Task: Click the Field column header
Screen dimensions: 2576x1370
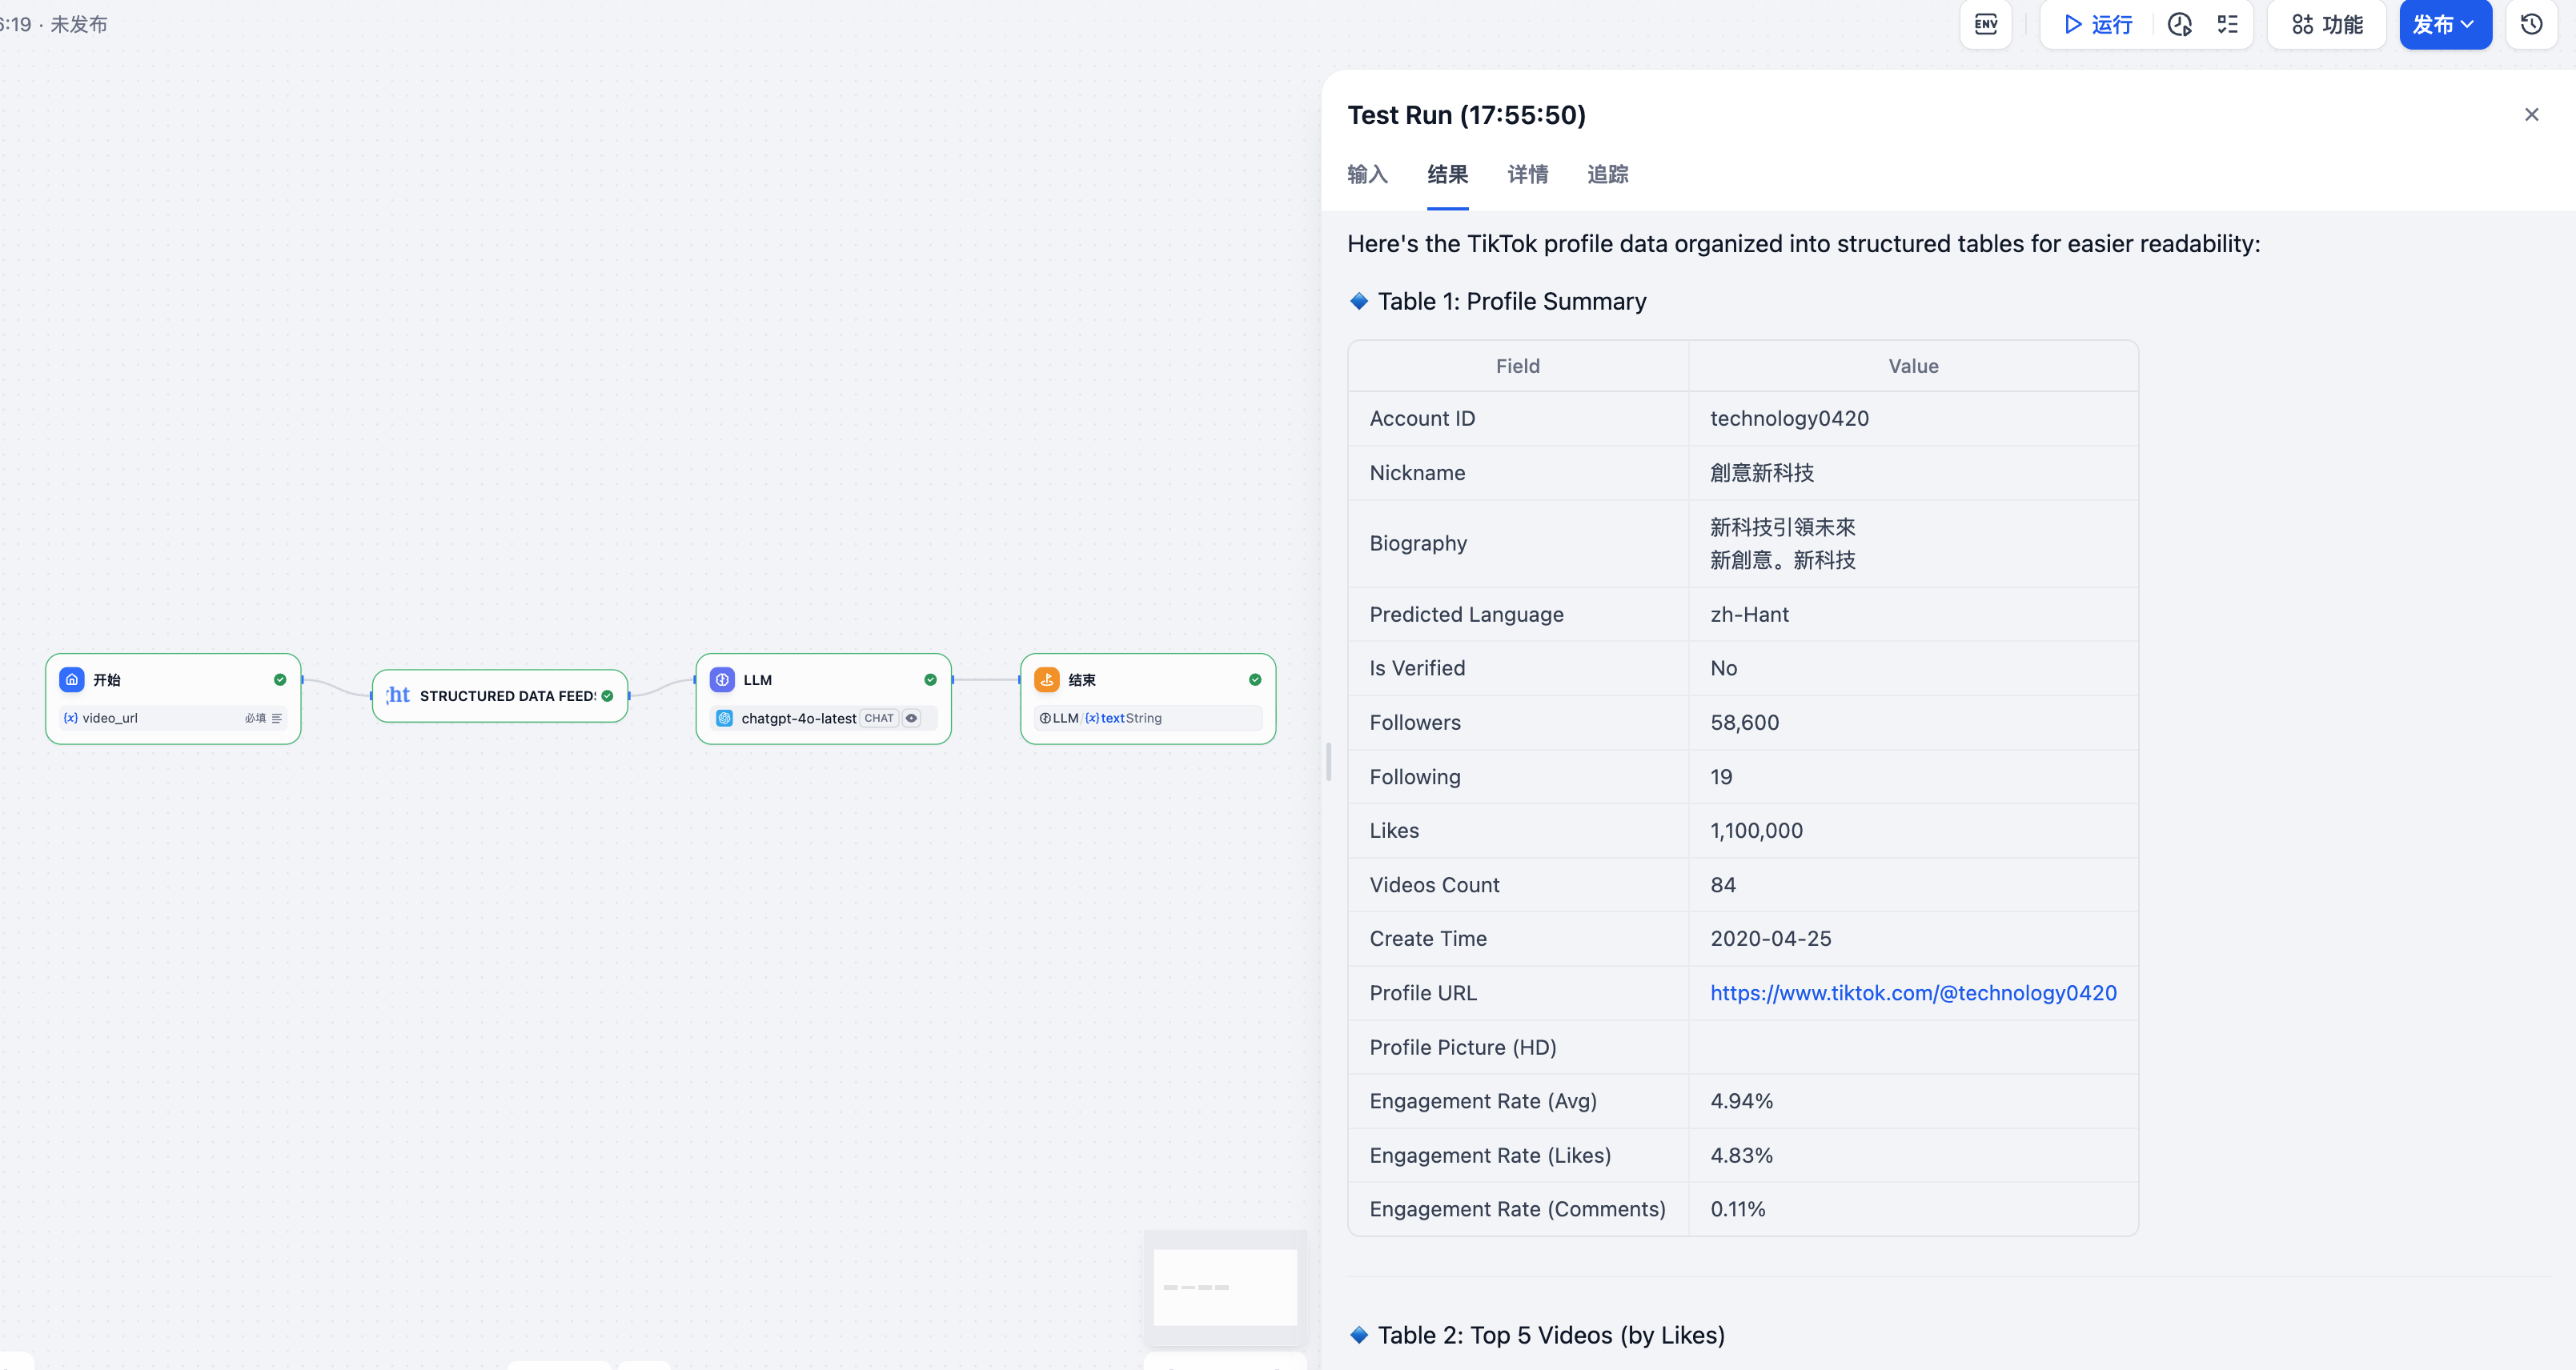Action: [x=1517, y=366]
